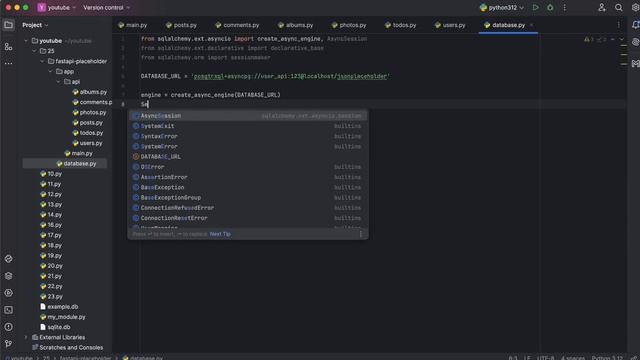Select DATABASE_URL completion suggestion
This screenshot has width=640, height=360.
point(248,157)
